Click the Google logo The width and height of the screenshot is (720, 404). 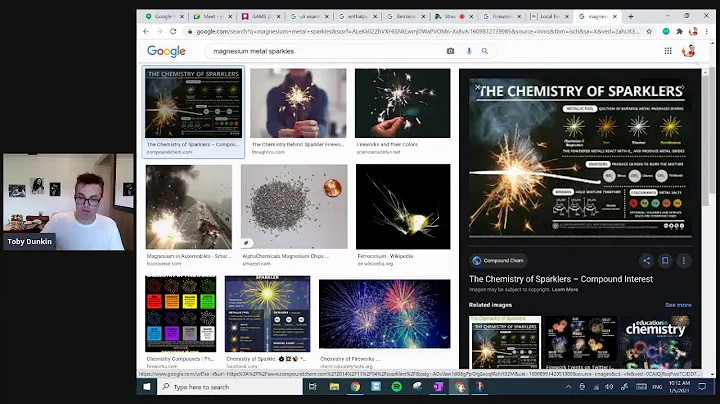[166, 51]
